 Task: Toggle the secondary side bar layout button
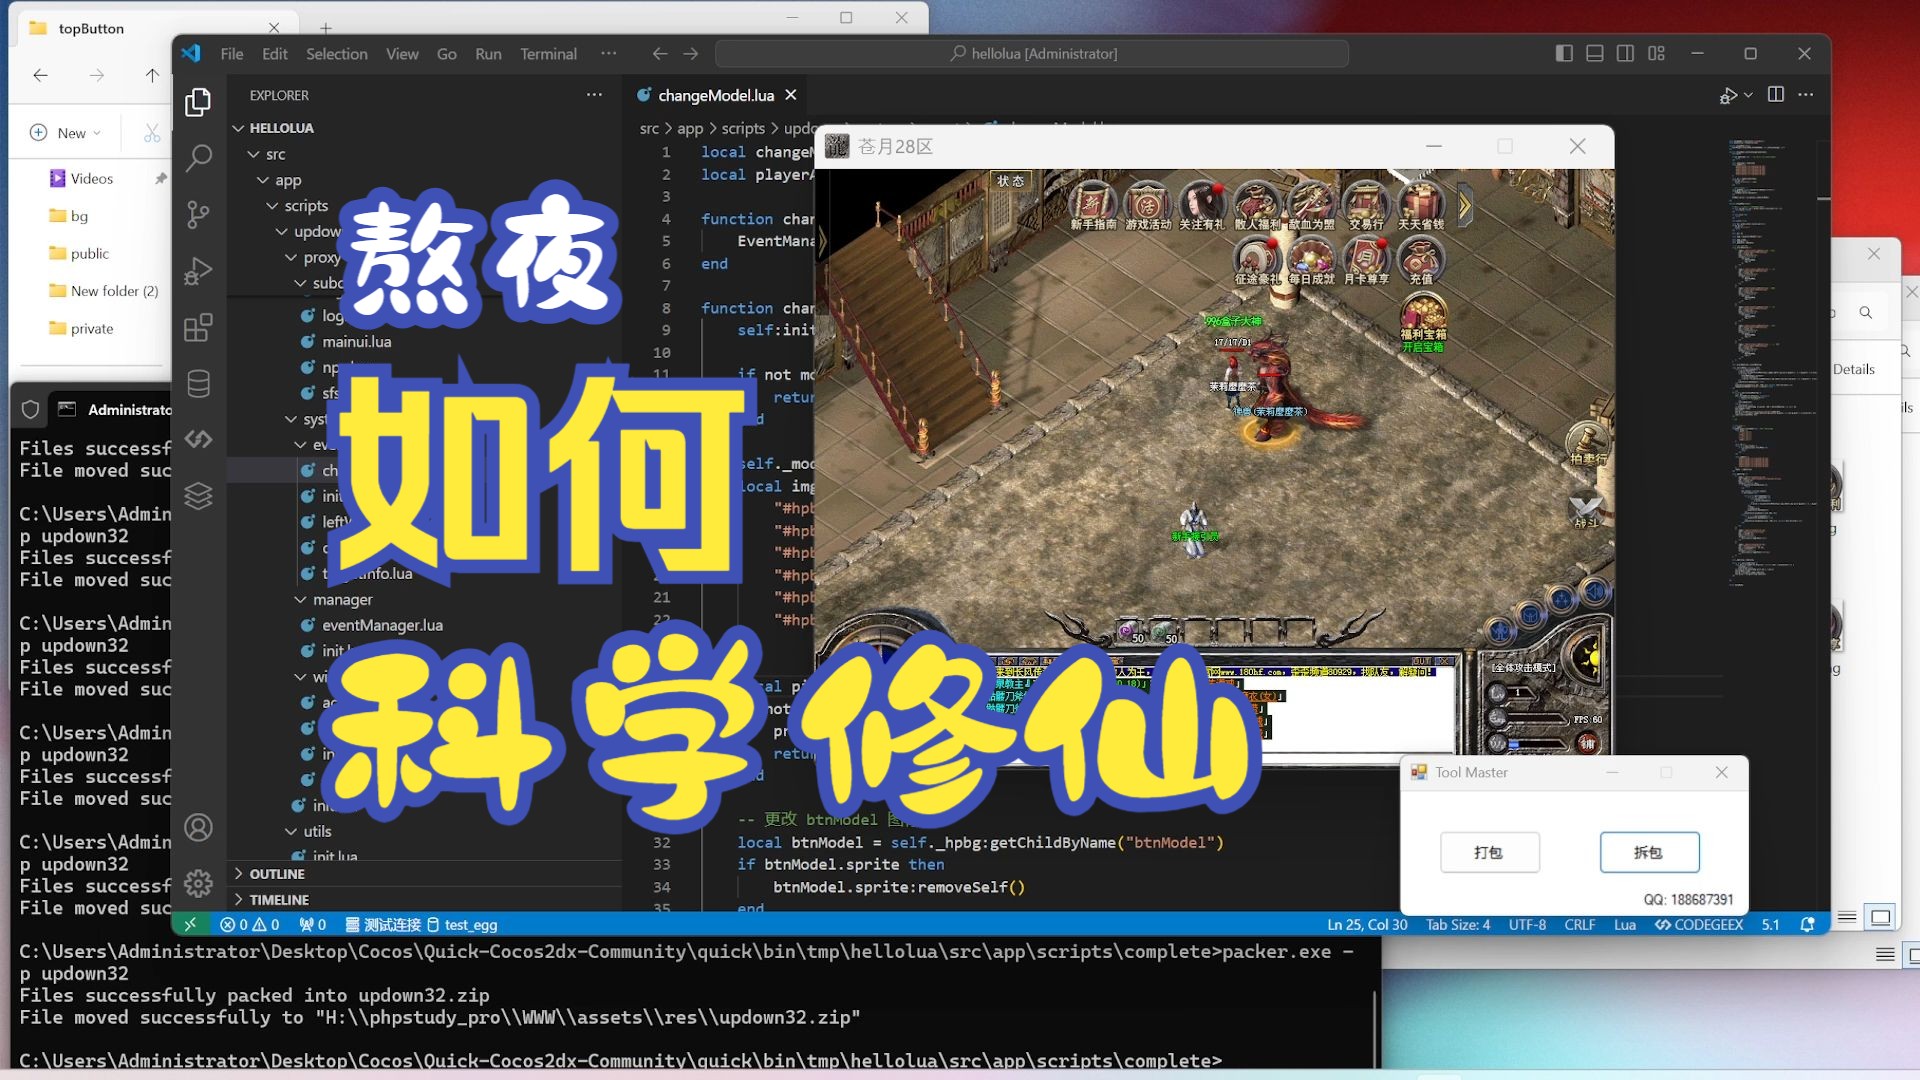[1626, 54]
